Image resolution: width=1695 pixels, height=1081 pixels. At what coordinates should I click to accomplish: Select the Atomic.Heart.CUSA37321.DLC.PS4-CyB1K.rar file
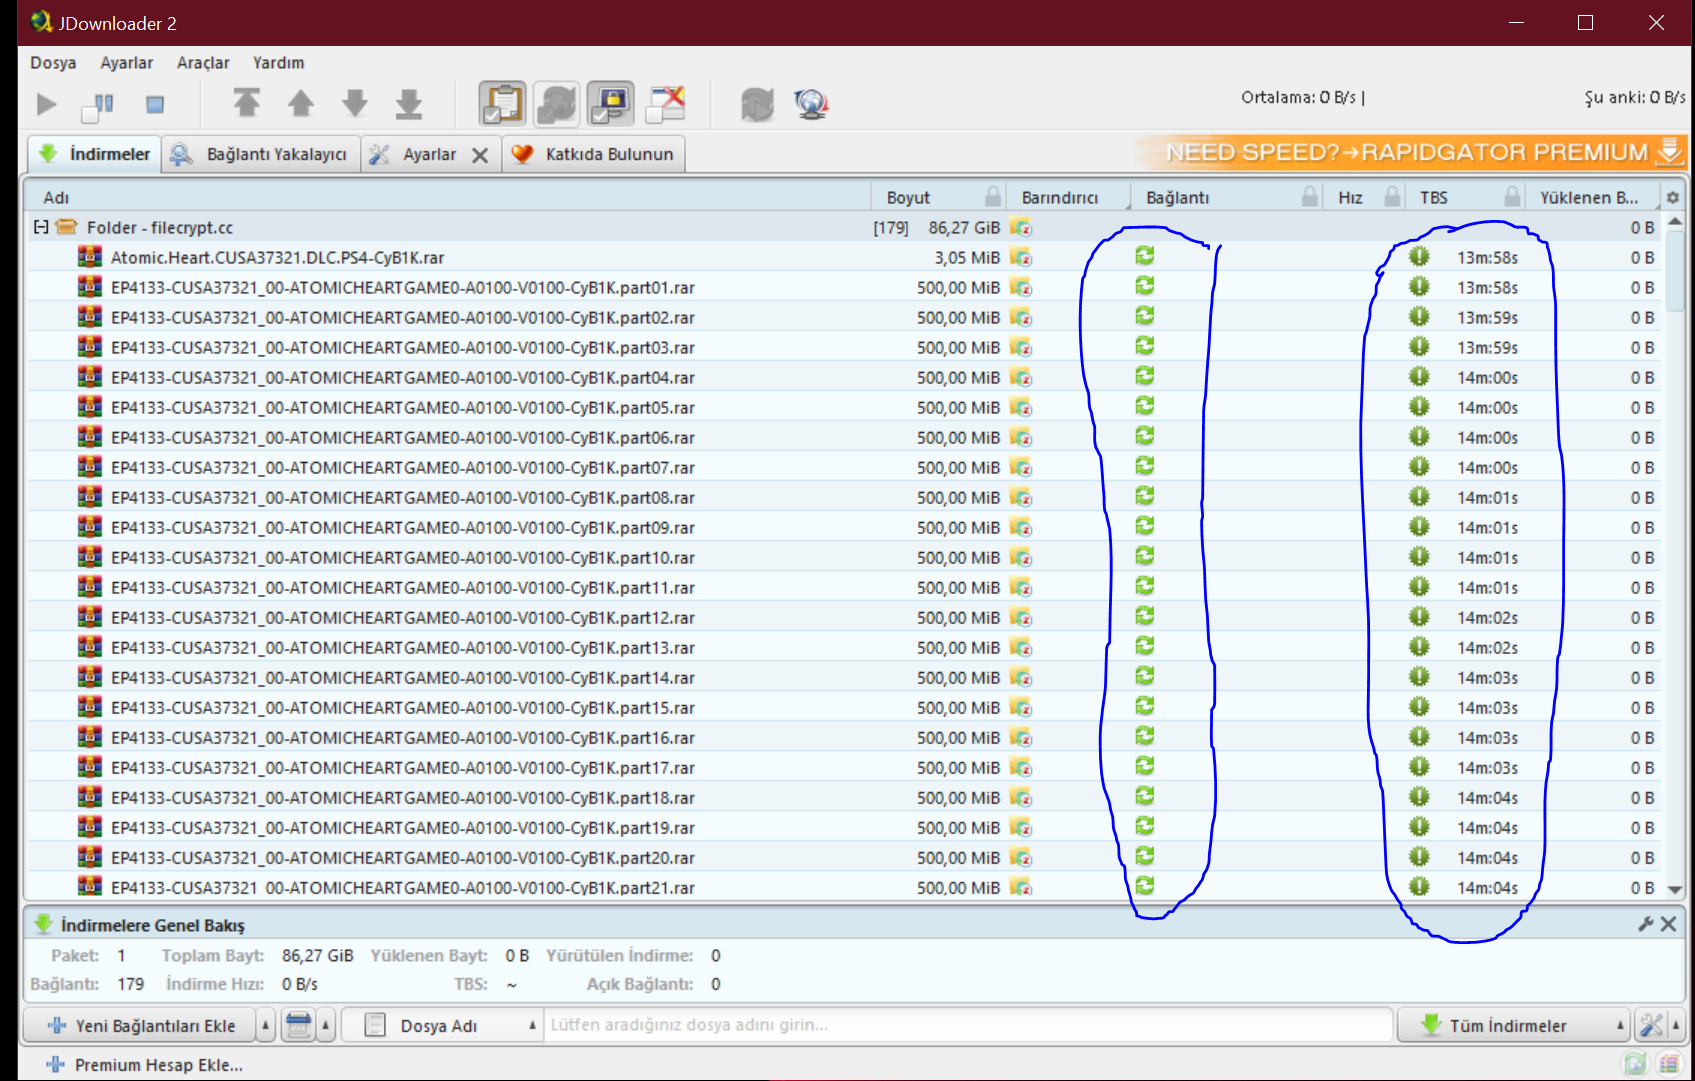pyautogui.click(x=277, y=257)
